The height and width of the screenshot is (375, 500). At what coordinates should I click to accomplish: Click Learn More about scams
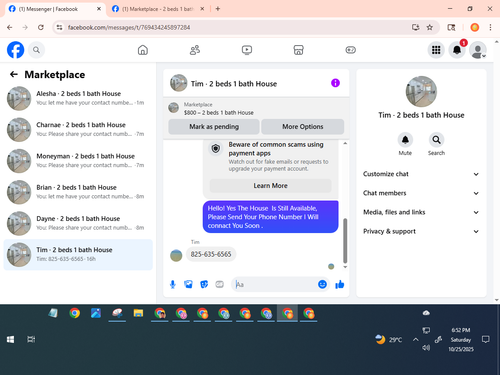[270, 186]
